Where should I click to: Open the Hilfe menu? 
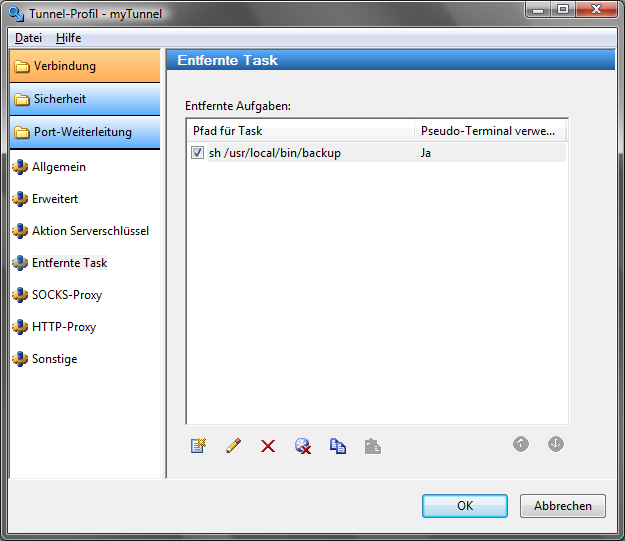point(68,37)
